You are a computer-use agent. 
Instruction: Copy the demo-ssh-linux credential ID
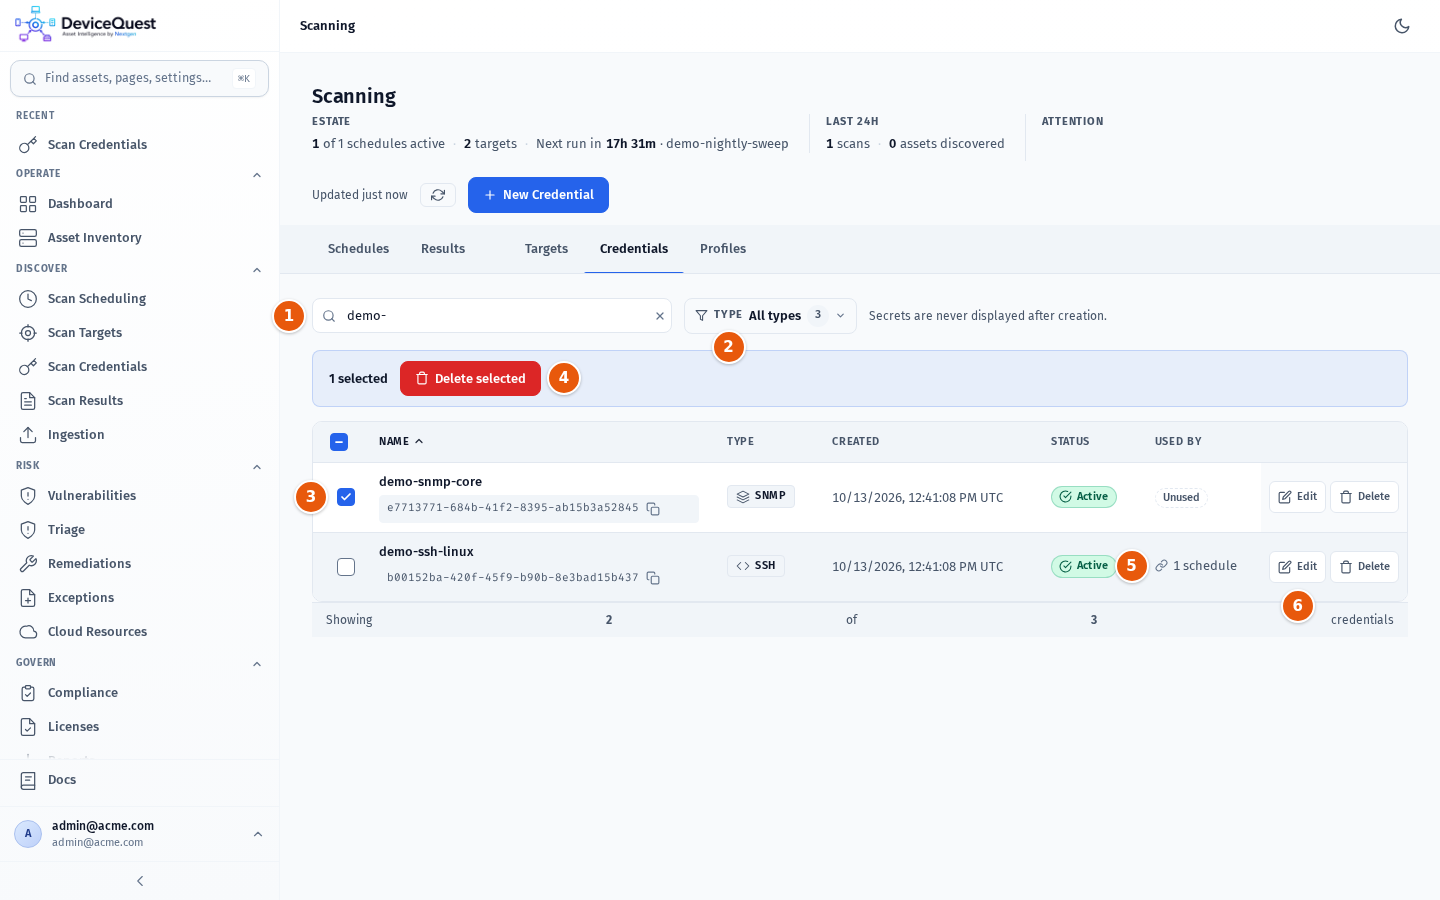coord(653,578)
